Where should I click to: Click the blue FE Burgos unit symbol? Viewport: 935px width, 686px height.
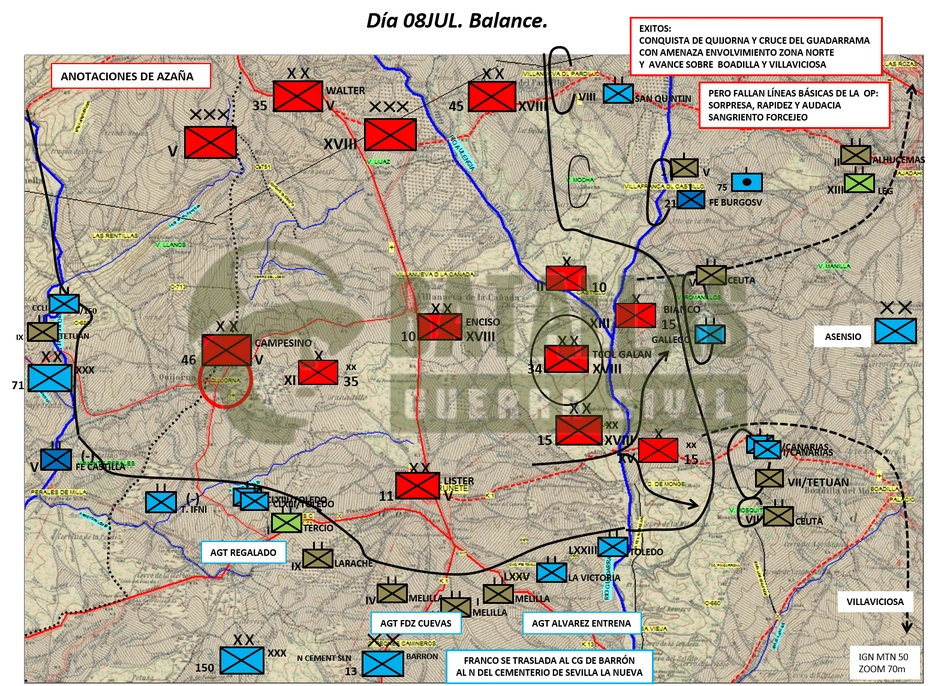[692, 199]
